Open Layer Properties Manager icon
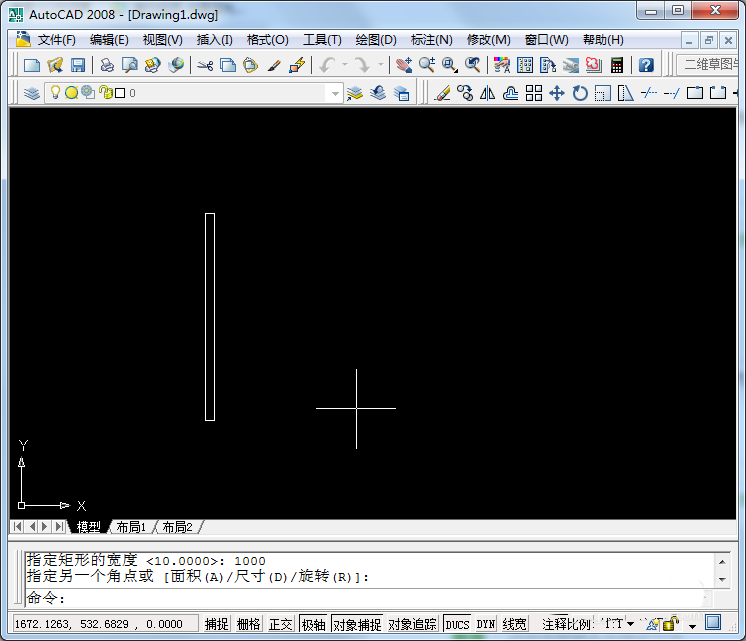The width and height of the screenshot is (746, 641). click(31, 93)
